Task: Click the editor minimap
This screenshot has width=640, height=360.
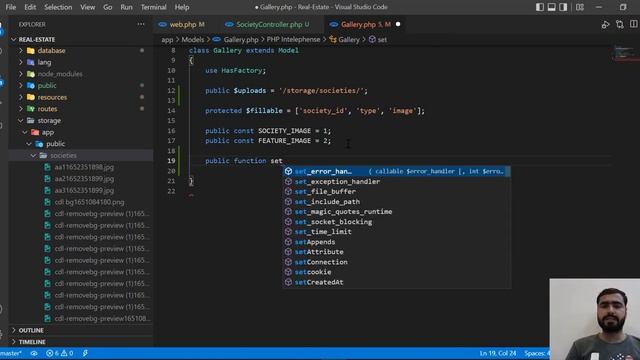Action: [625, 54]
